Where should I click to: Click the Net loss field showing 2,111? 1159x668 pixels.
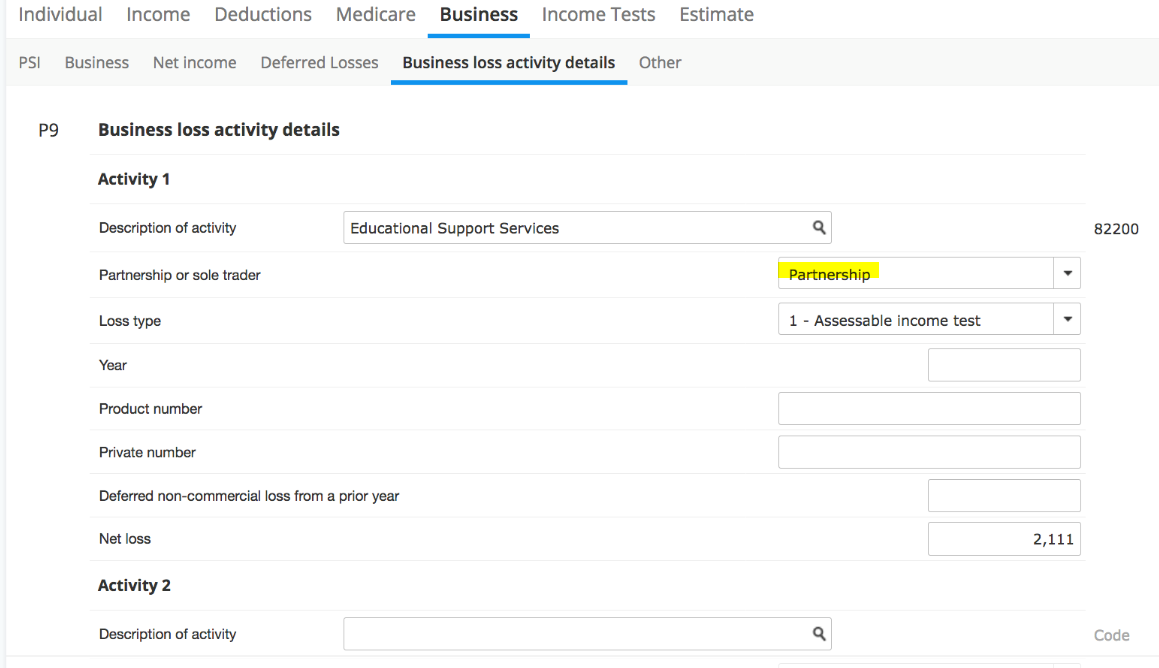coord(1005,539)
